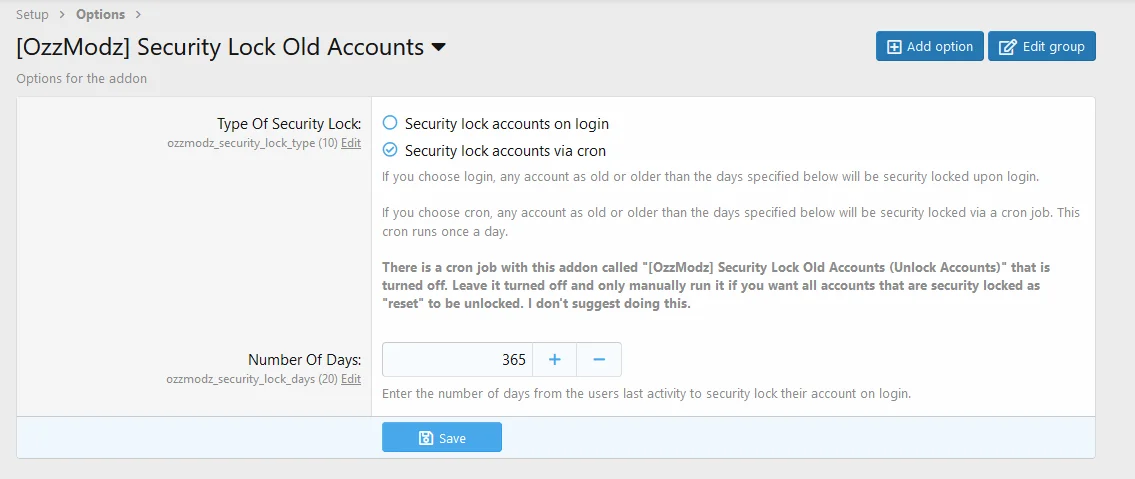Edit the ozzmodz_security_lock_type option
The width and height of the screenshot is (1135, 479).
[x=351, y=143]
